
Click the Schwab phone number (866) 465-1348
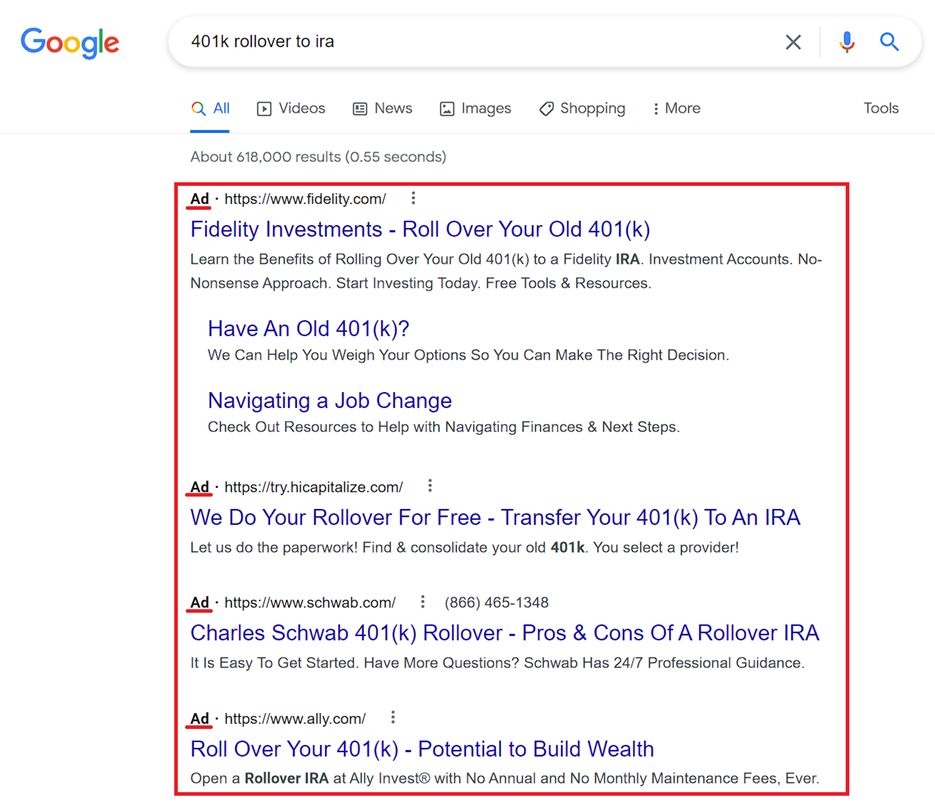pos(496,603)
